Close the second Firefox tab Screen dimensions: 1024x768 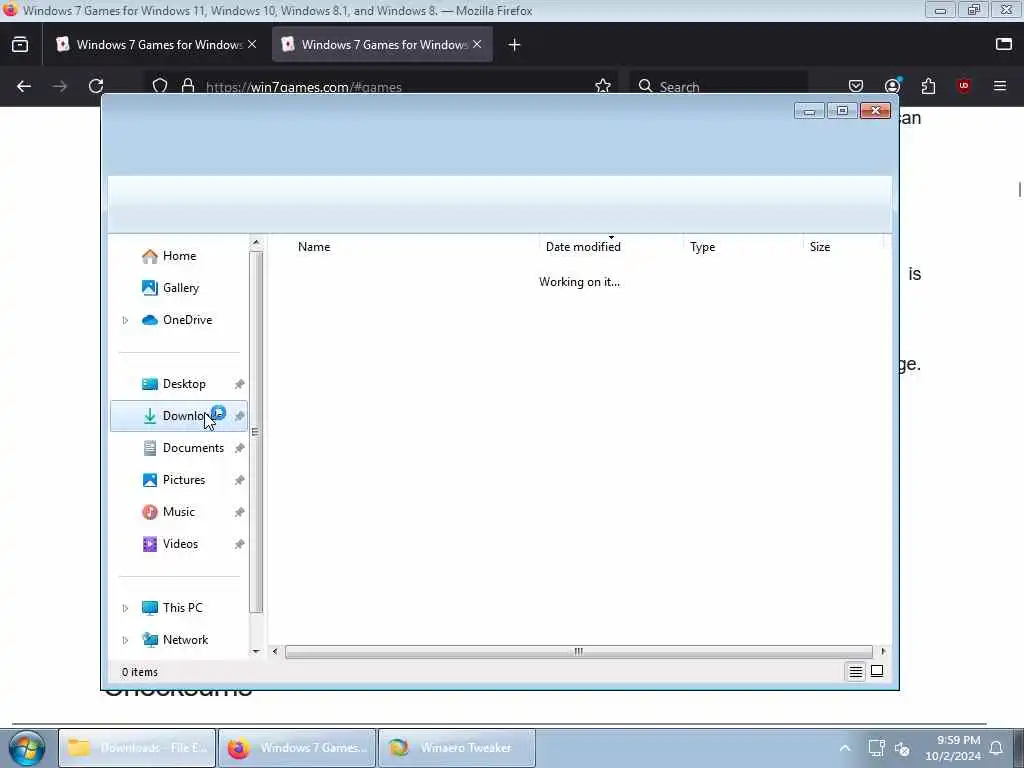pyautogui.click(x=477, y=44)
